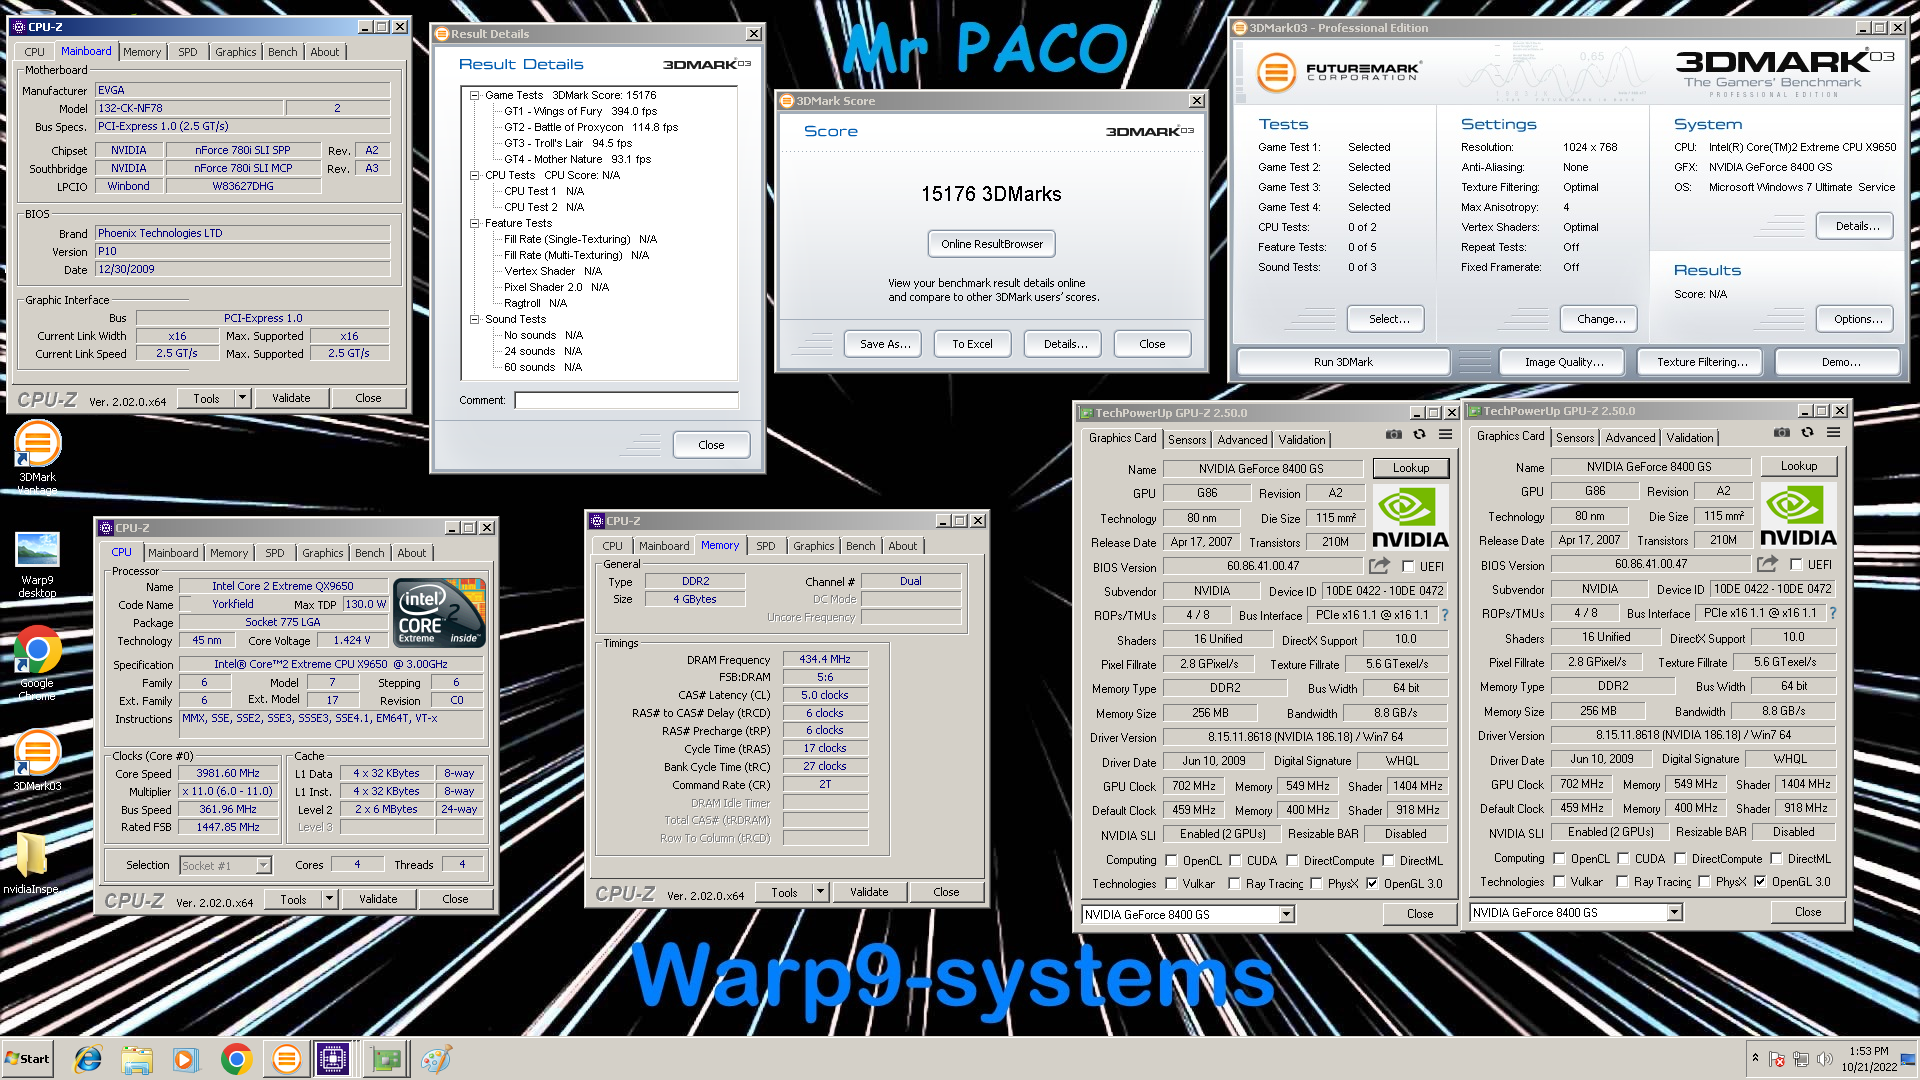The image size is (1920, 1080).
Task: Click the screenshot camera icon in left GPU-Z window
Action: coord(1393,434)
